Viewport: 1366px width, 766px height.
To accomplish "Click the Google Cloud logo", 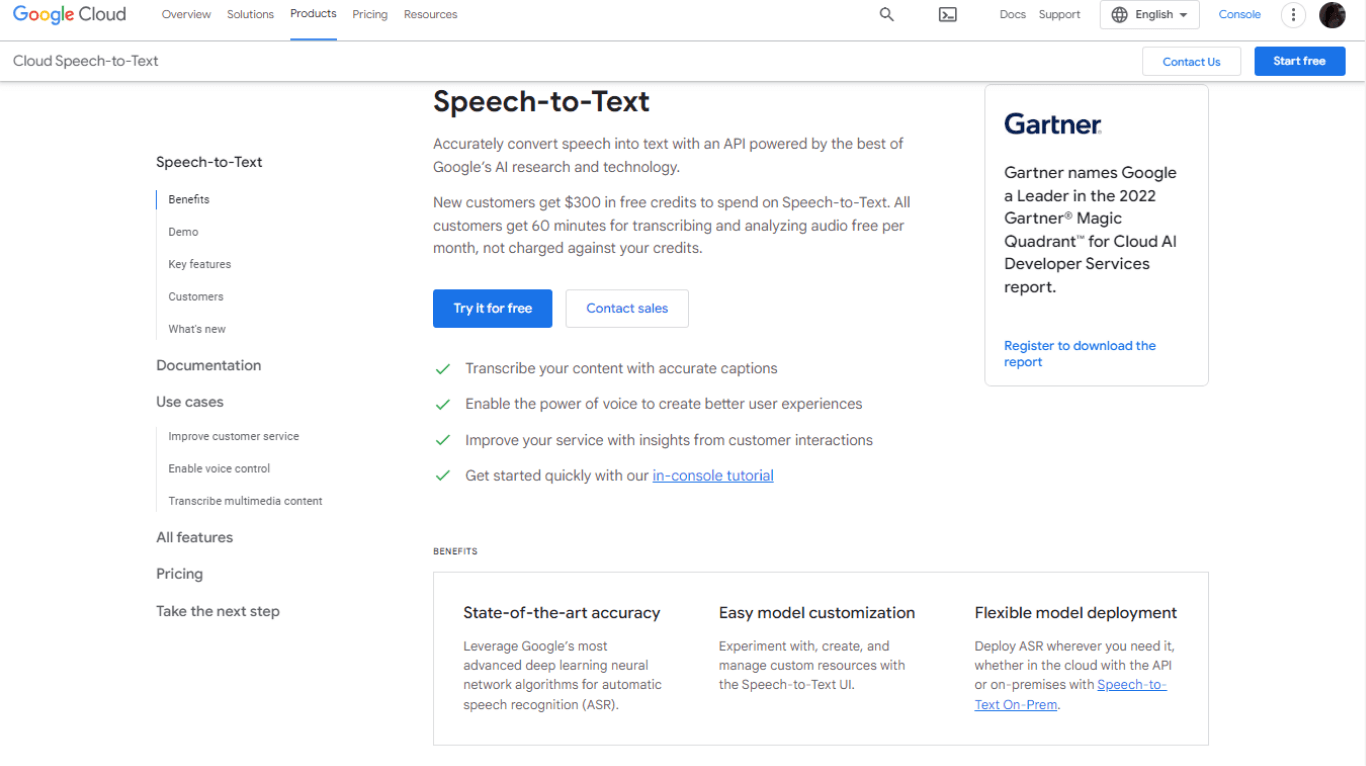I will tap(69, 14).
